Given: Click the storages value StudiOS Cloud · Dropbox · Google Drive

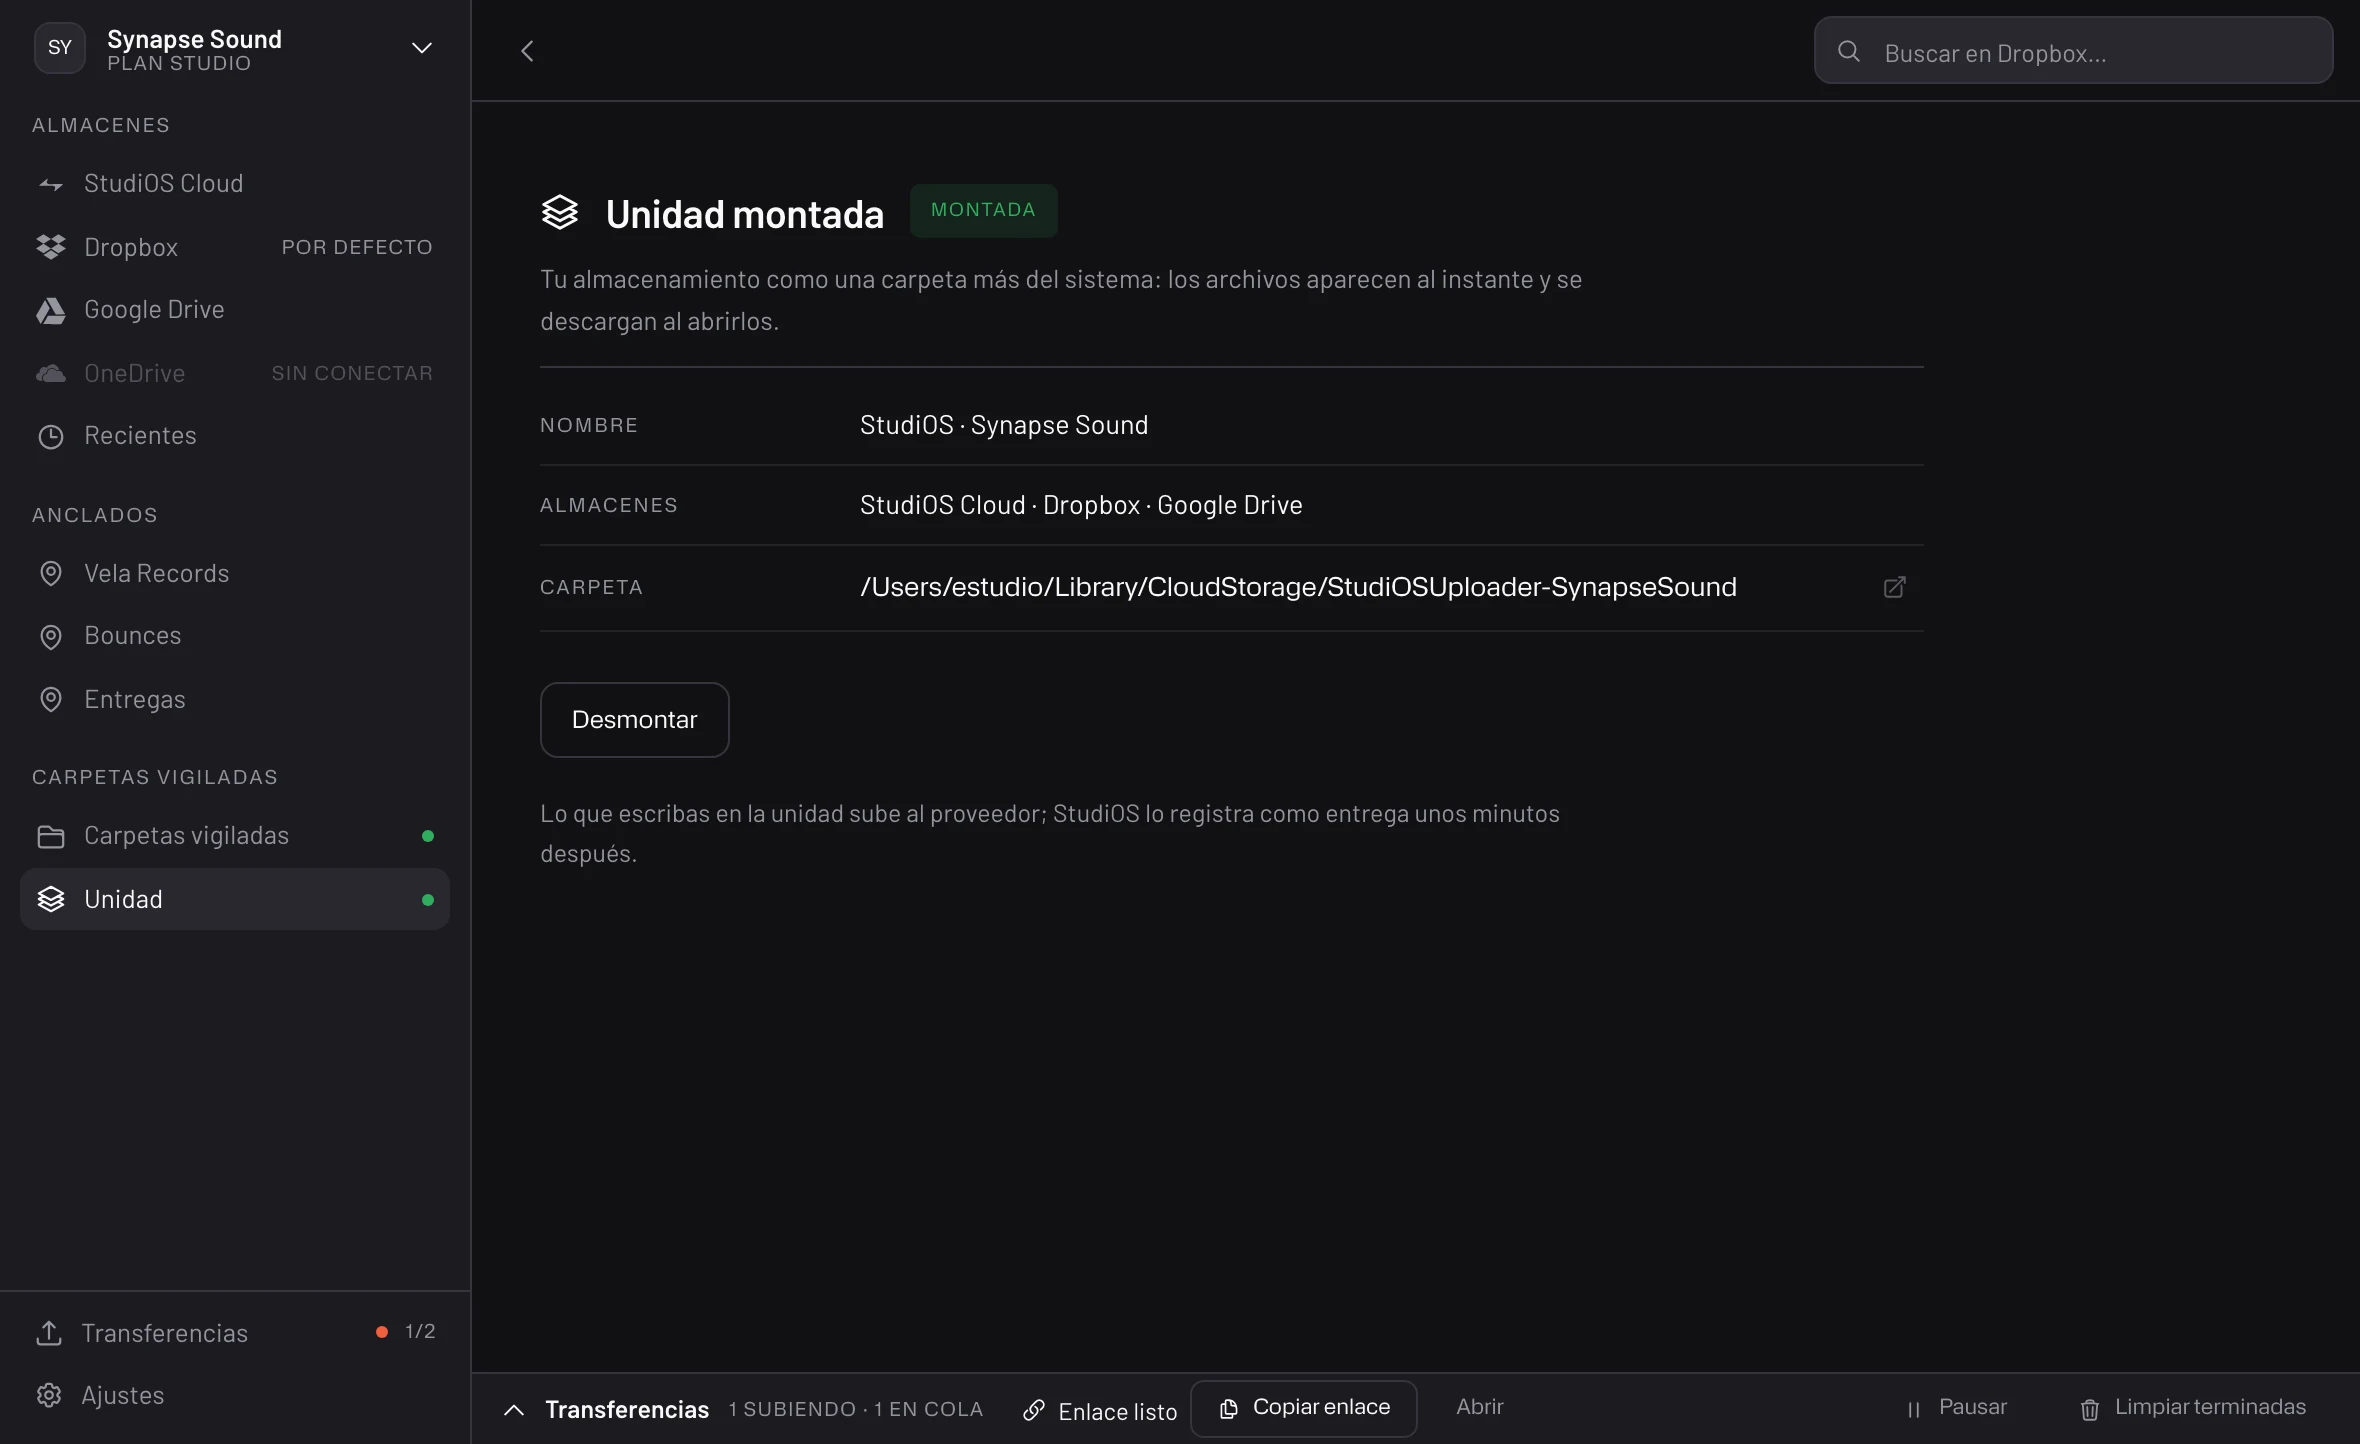Looking at the screenshot, I should (1081, 505).
